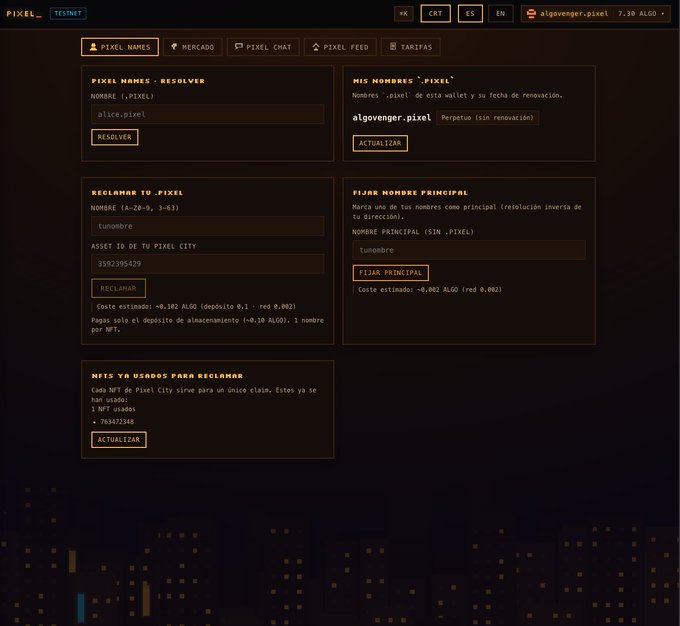Click the Mis Nombres `.pixel` heading
Screen dimensions: 680x626
pyautogui.click(x=403, y=81)
